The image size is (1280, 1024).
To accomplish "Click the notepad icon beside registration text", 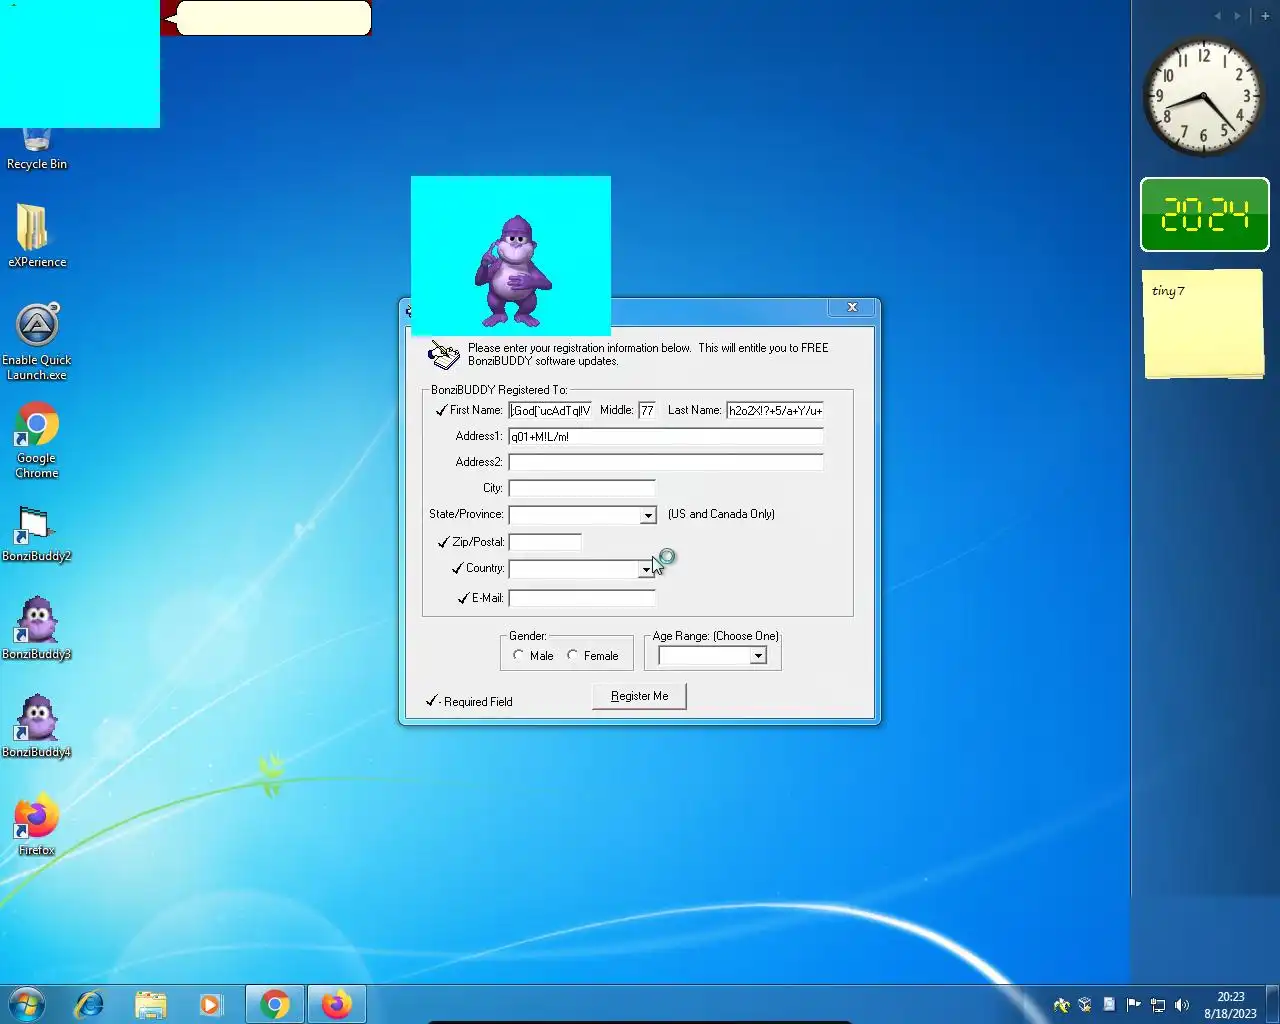I will 444,354.
